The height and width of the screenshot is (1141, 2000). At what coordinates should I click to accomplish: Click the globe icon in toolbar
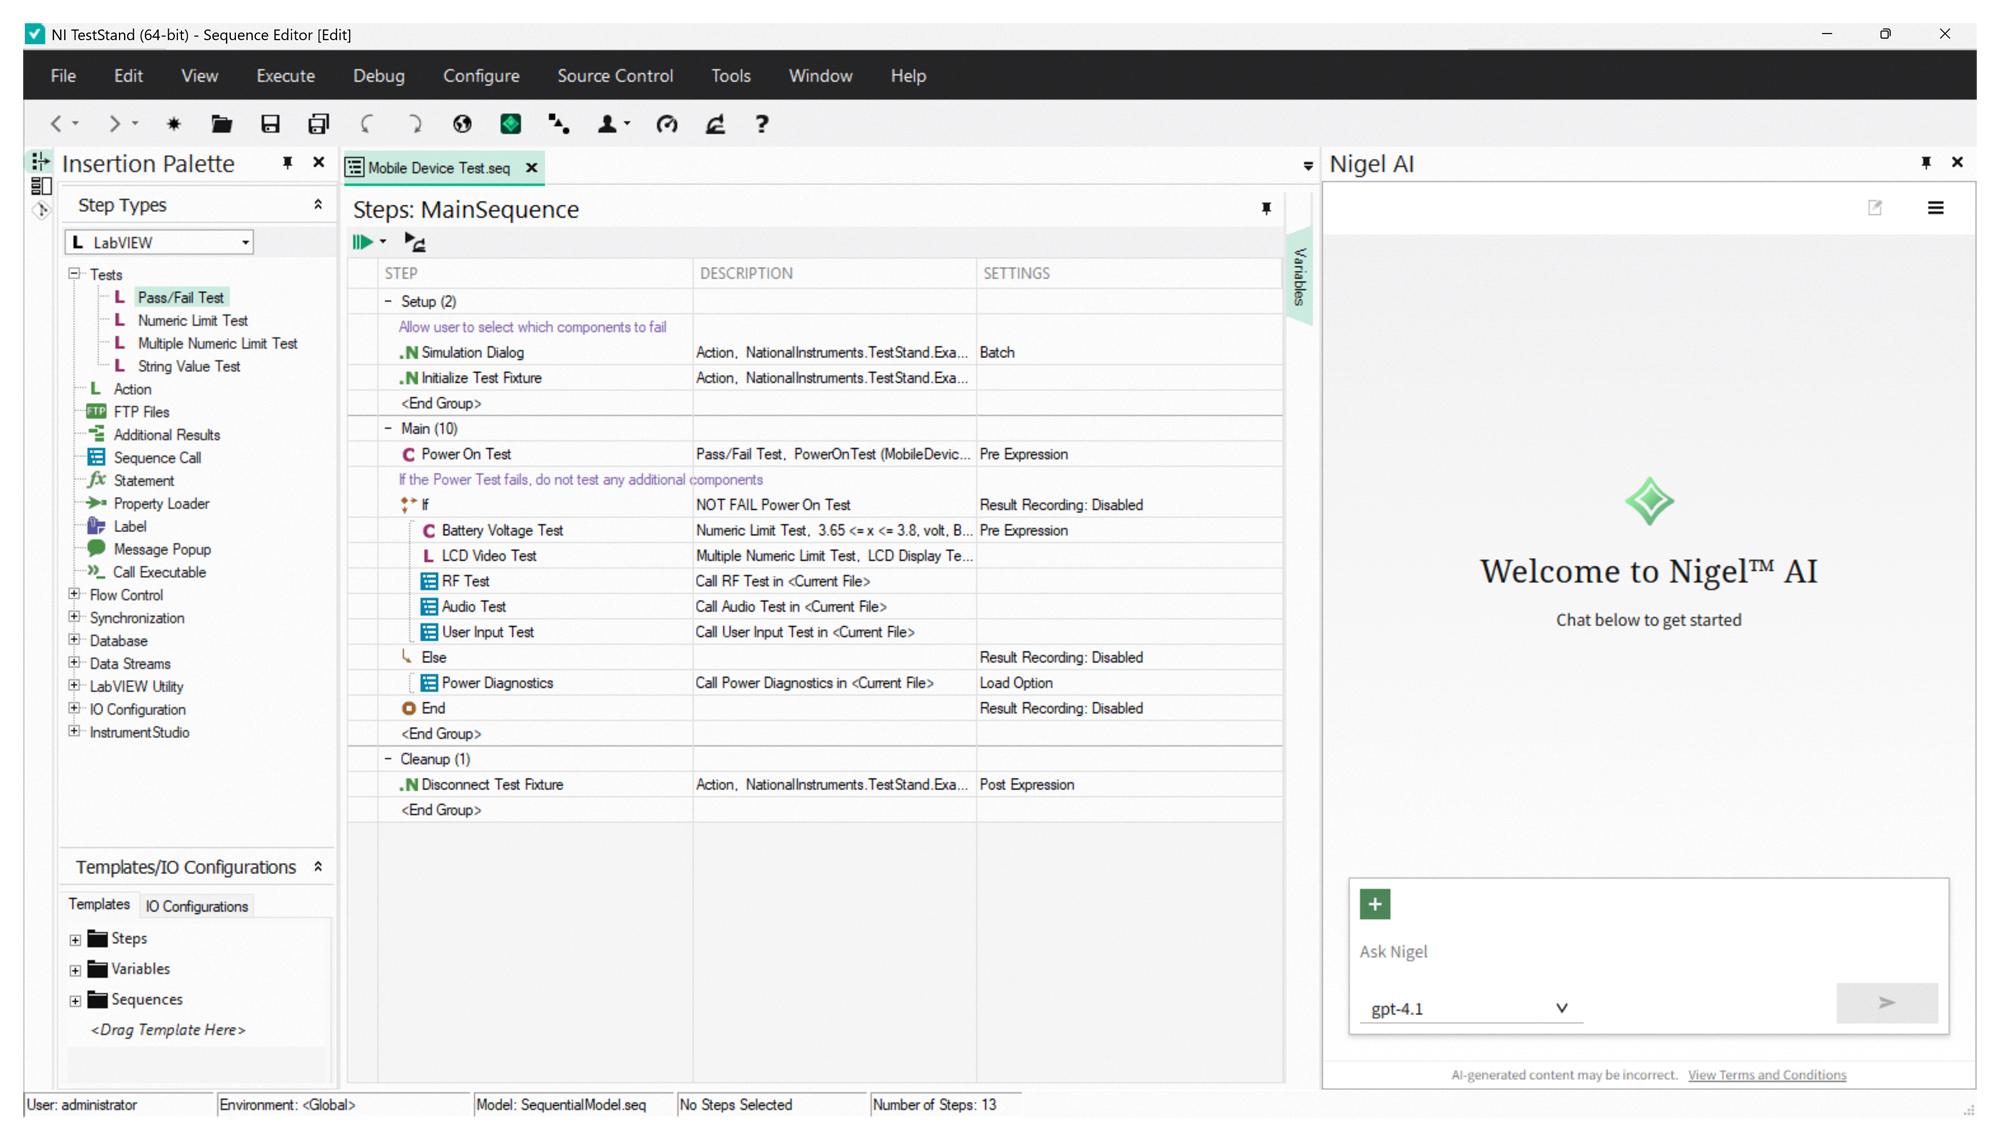click(462, 124)
